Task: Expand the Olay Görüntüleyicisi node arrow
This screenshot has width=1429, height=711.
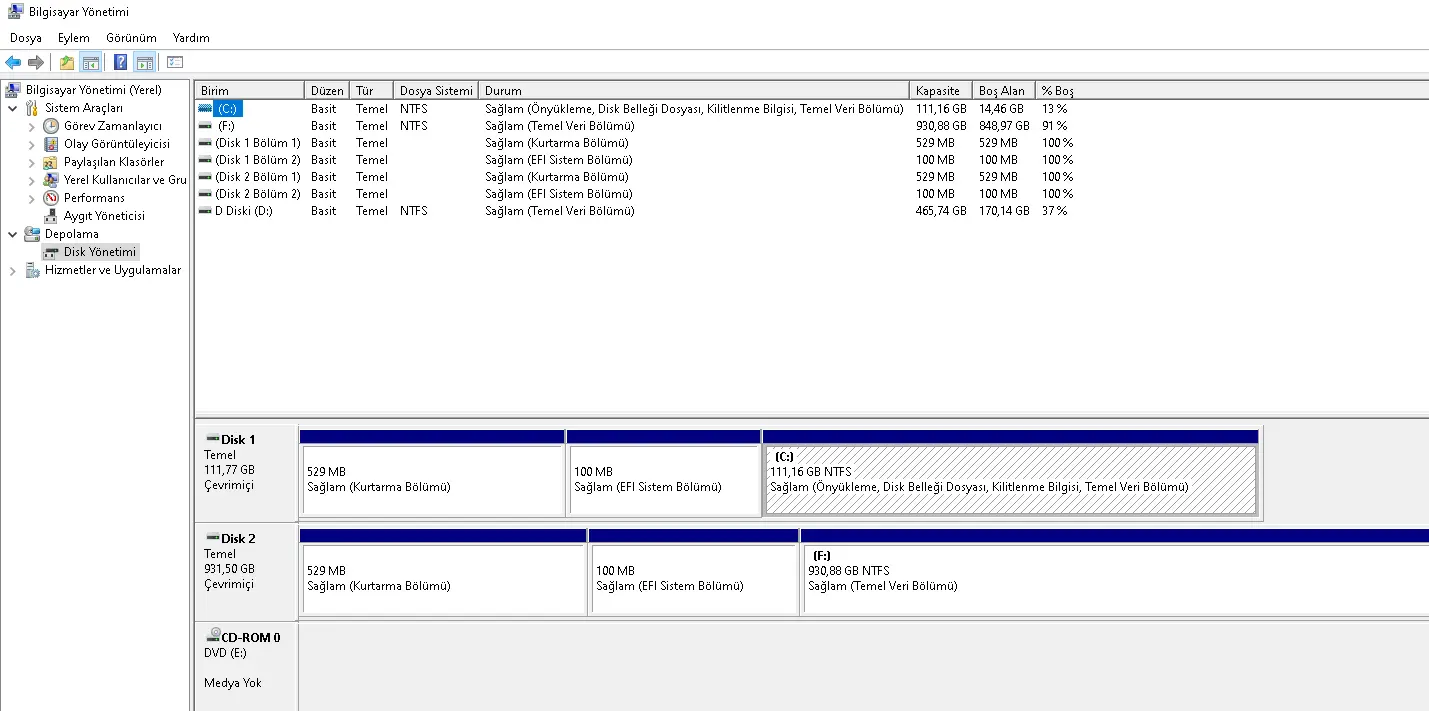Action: [32, 144]
